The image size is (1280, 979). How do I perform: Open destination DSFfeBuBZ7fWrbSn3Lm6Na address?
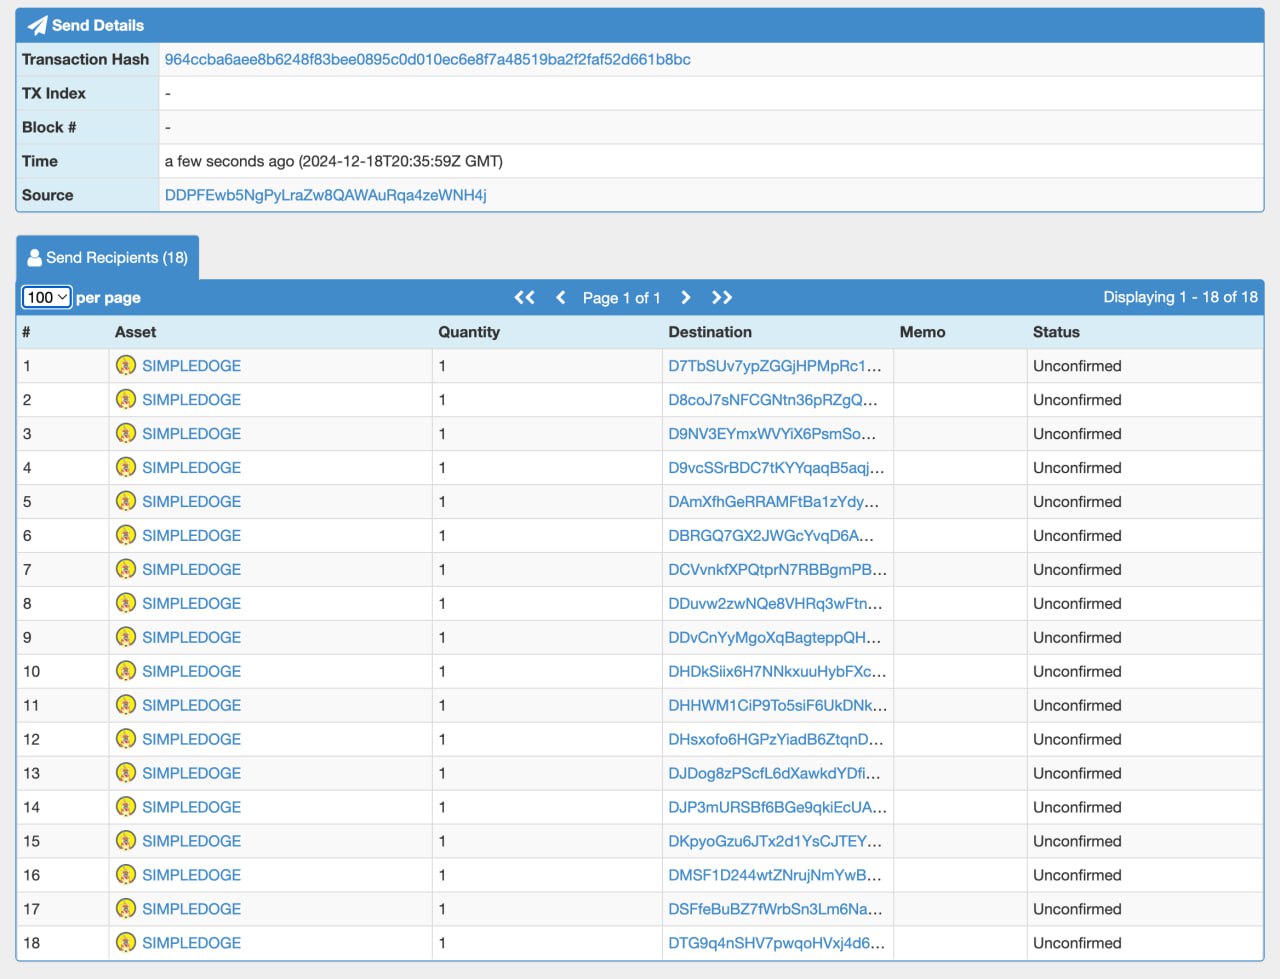point(776,909)
